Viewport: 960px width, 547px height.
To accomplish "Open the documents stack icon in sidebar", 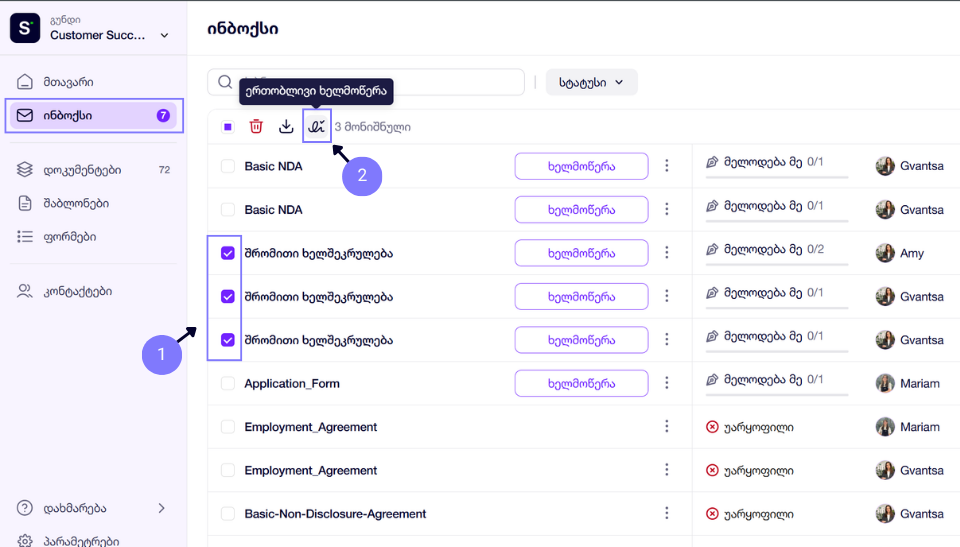I will click(24, 170).
